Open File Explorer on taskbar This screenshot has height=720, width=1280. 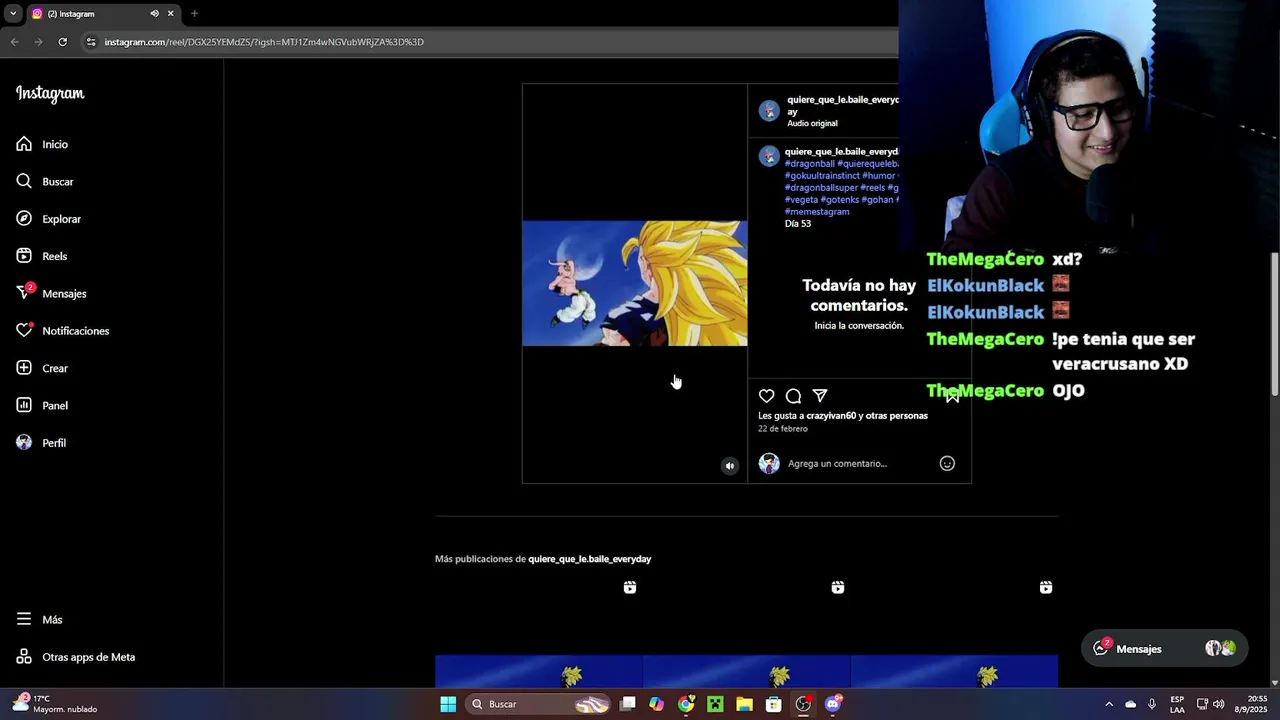(x=744, y=704)
